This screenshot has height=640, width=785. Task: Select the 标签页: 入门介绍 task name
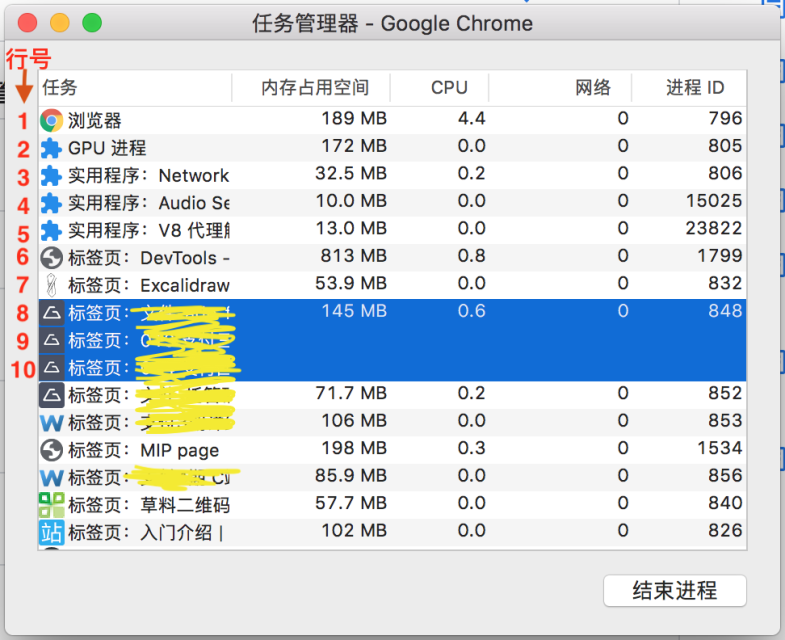pyautogui.click(x=146, y=532)
